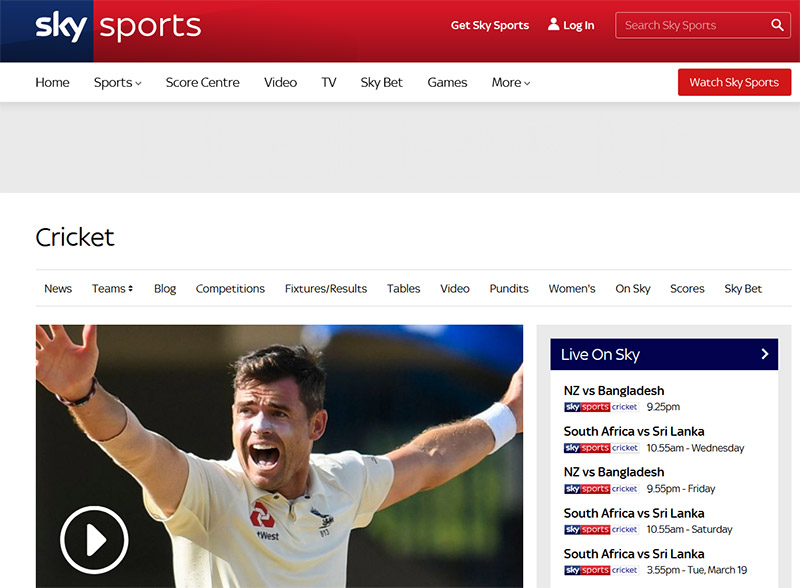
Task: Open the TV section
Action: tap(329, 82)
